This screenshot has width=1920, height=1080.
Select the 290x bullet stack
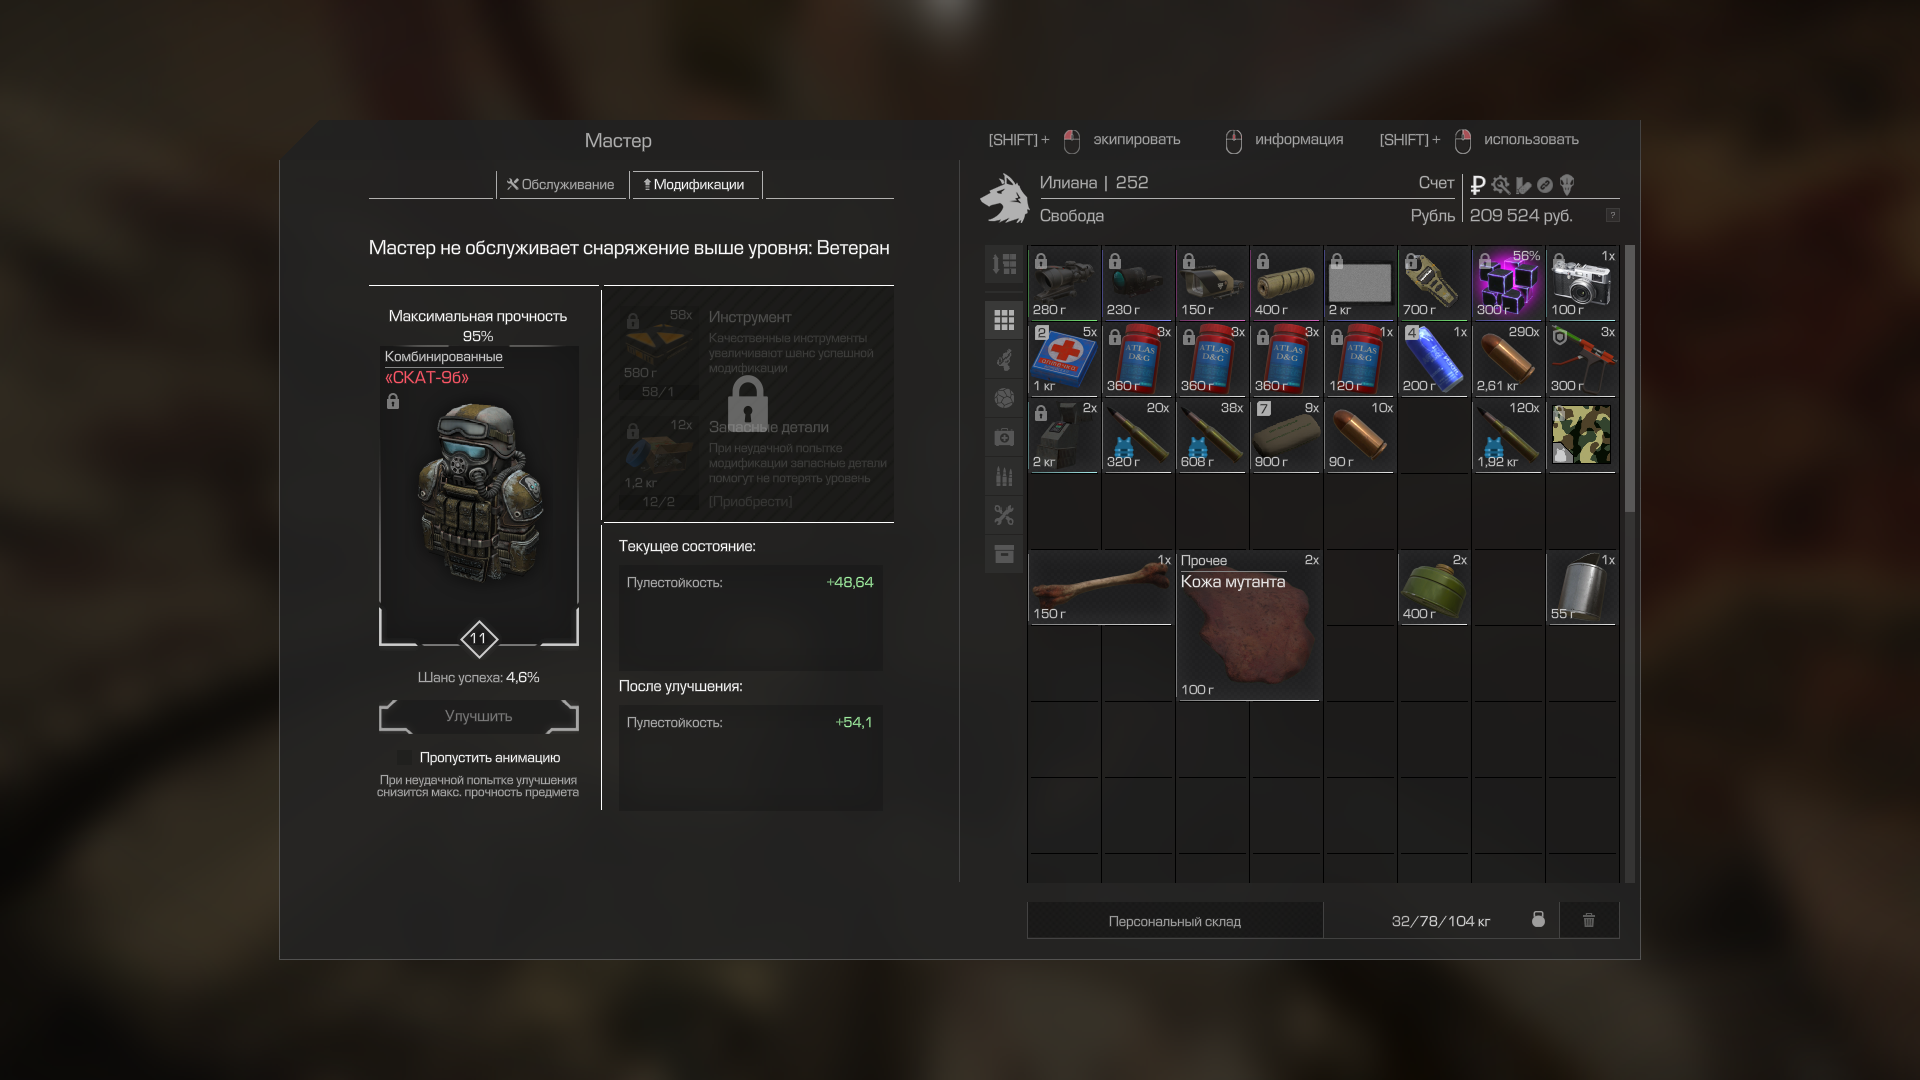[1508, 359]
